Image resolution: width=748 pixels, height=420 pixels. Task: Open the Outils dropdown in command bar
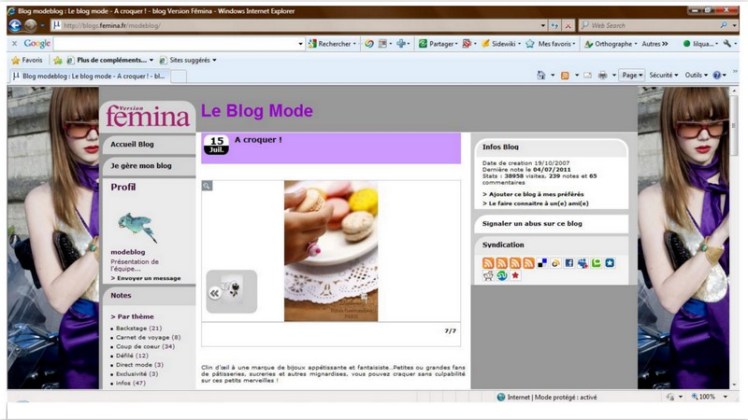click(x=696, y=75)
